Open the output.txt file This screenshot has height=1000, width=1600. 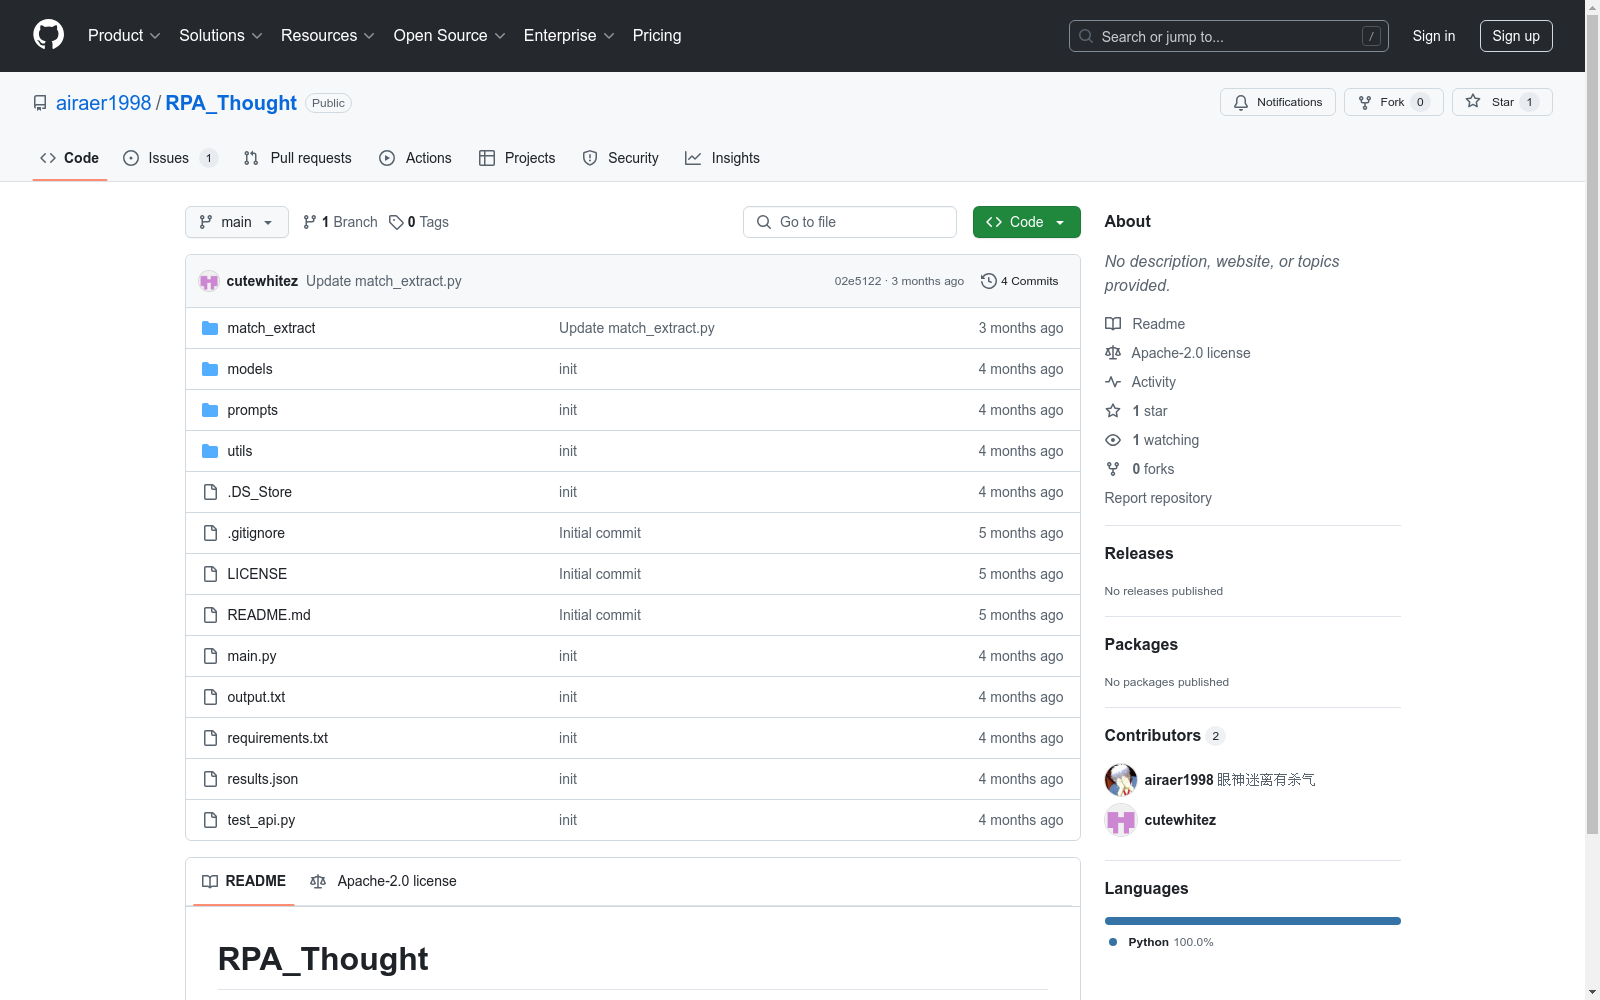coord(256,697)
